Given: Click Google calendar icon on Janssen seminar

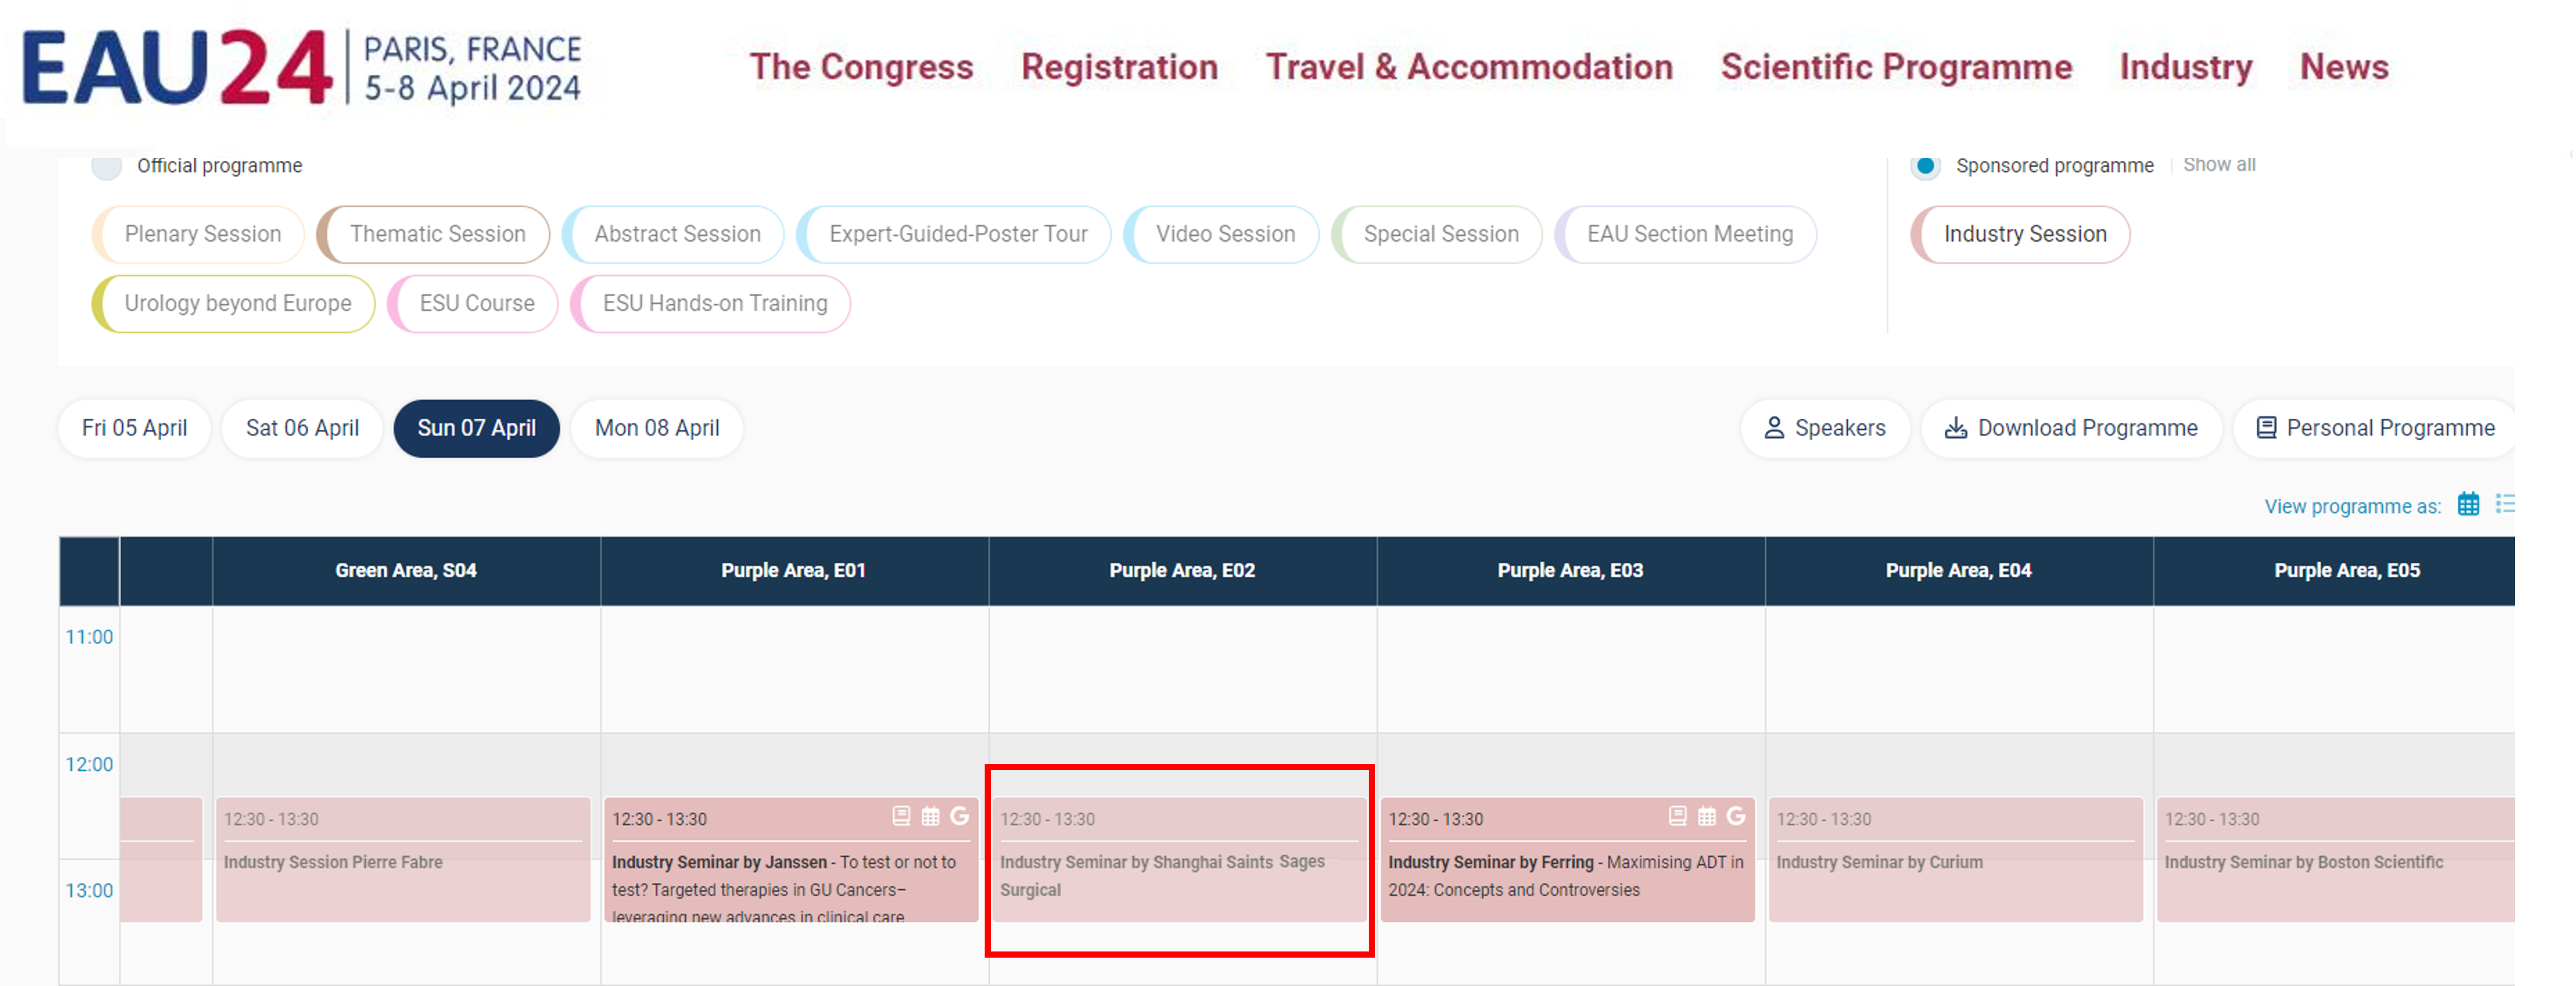Looking at the screenshot, I should click(x=959, y=816).
